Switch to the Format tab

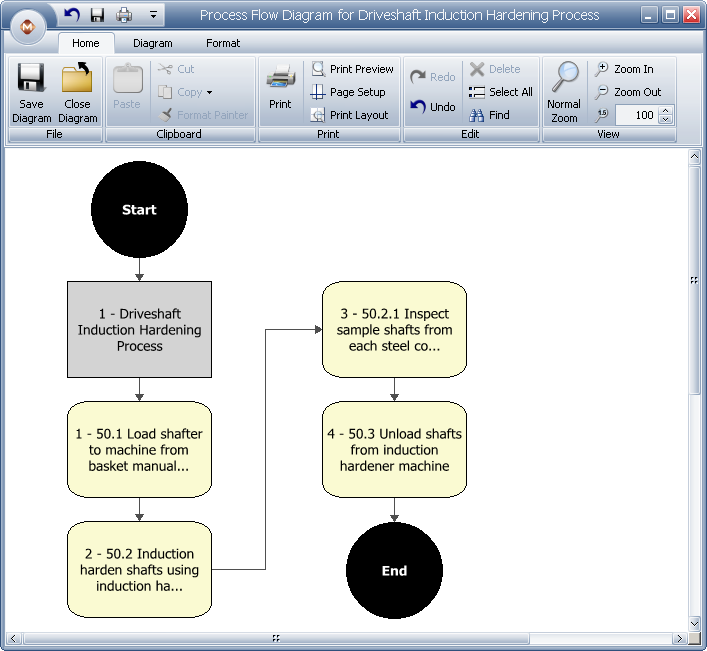(x=223, y=43)
